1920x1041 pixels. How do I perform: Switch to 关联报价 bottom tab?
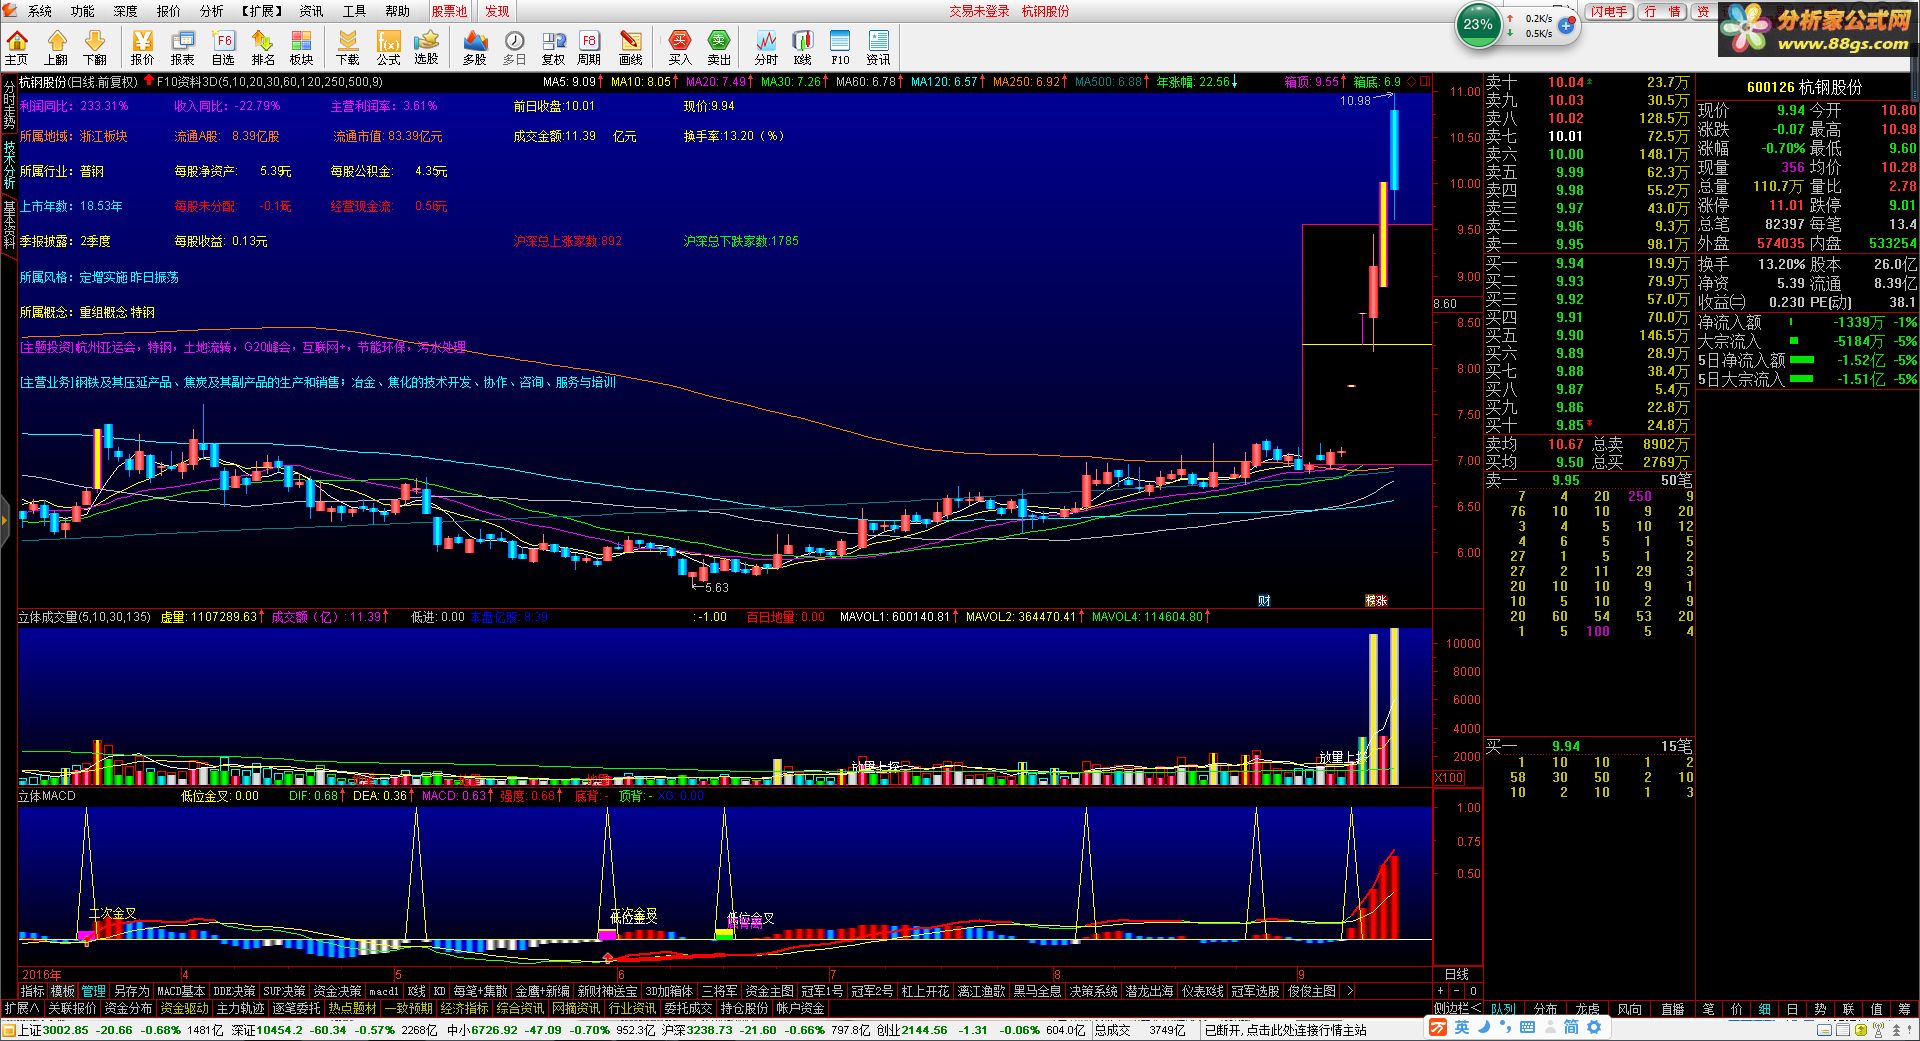click(x=73, y=1008)
